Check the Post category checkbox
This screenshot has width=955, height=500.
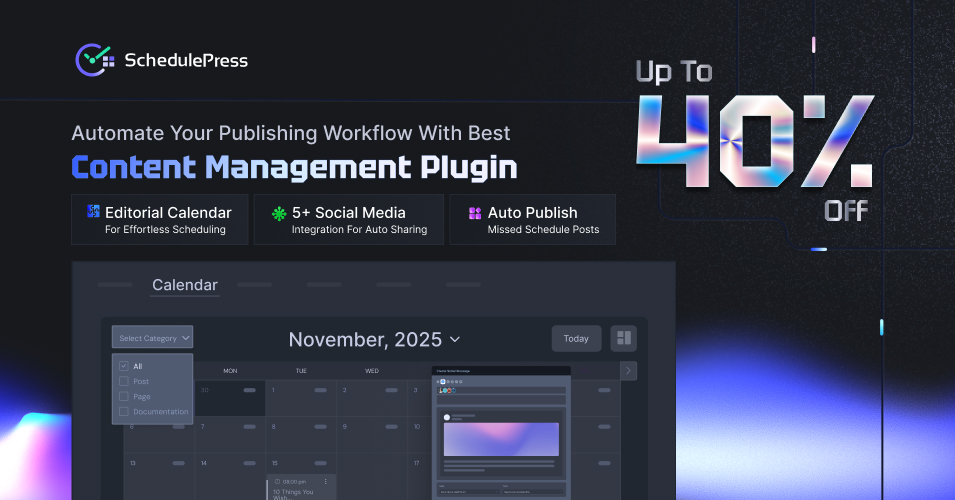click(x=123, y=381)
